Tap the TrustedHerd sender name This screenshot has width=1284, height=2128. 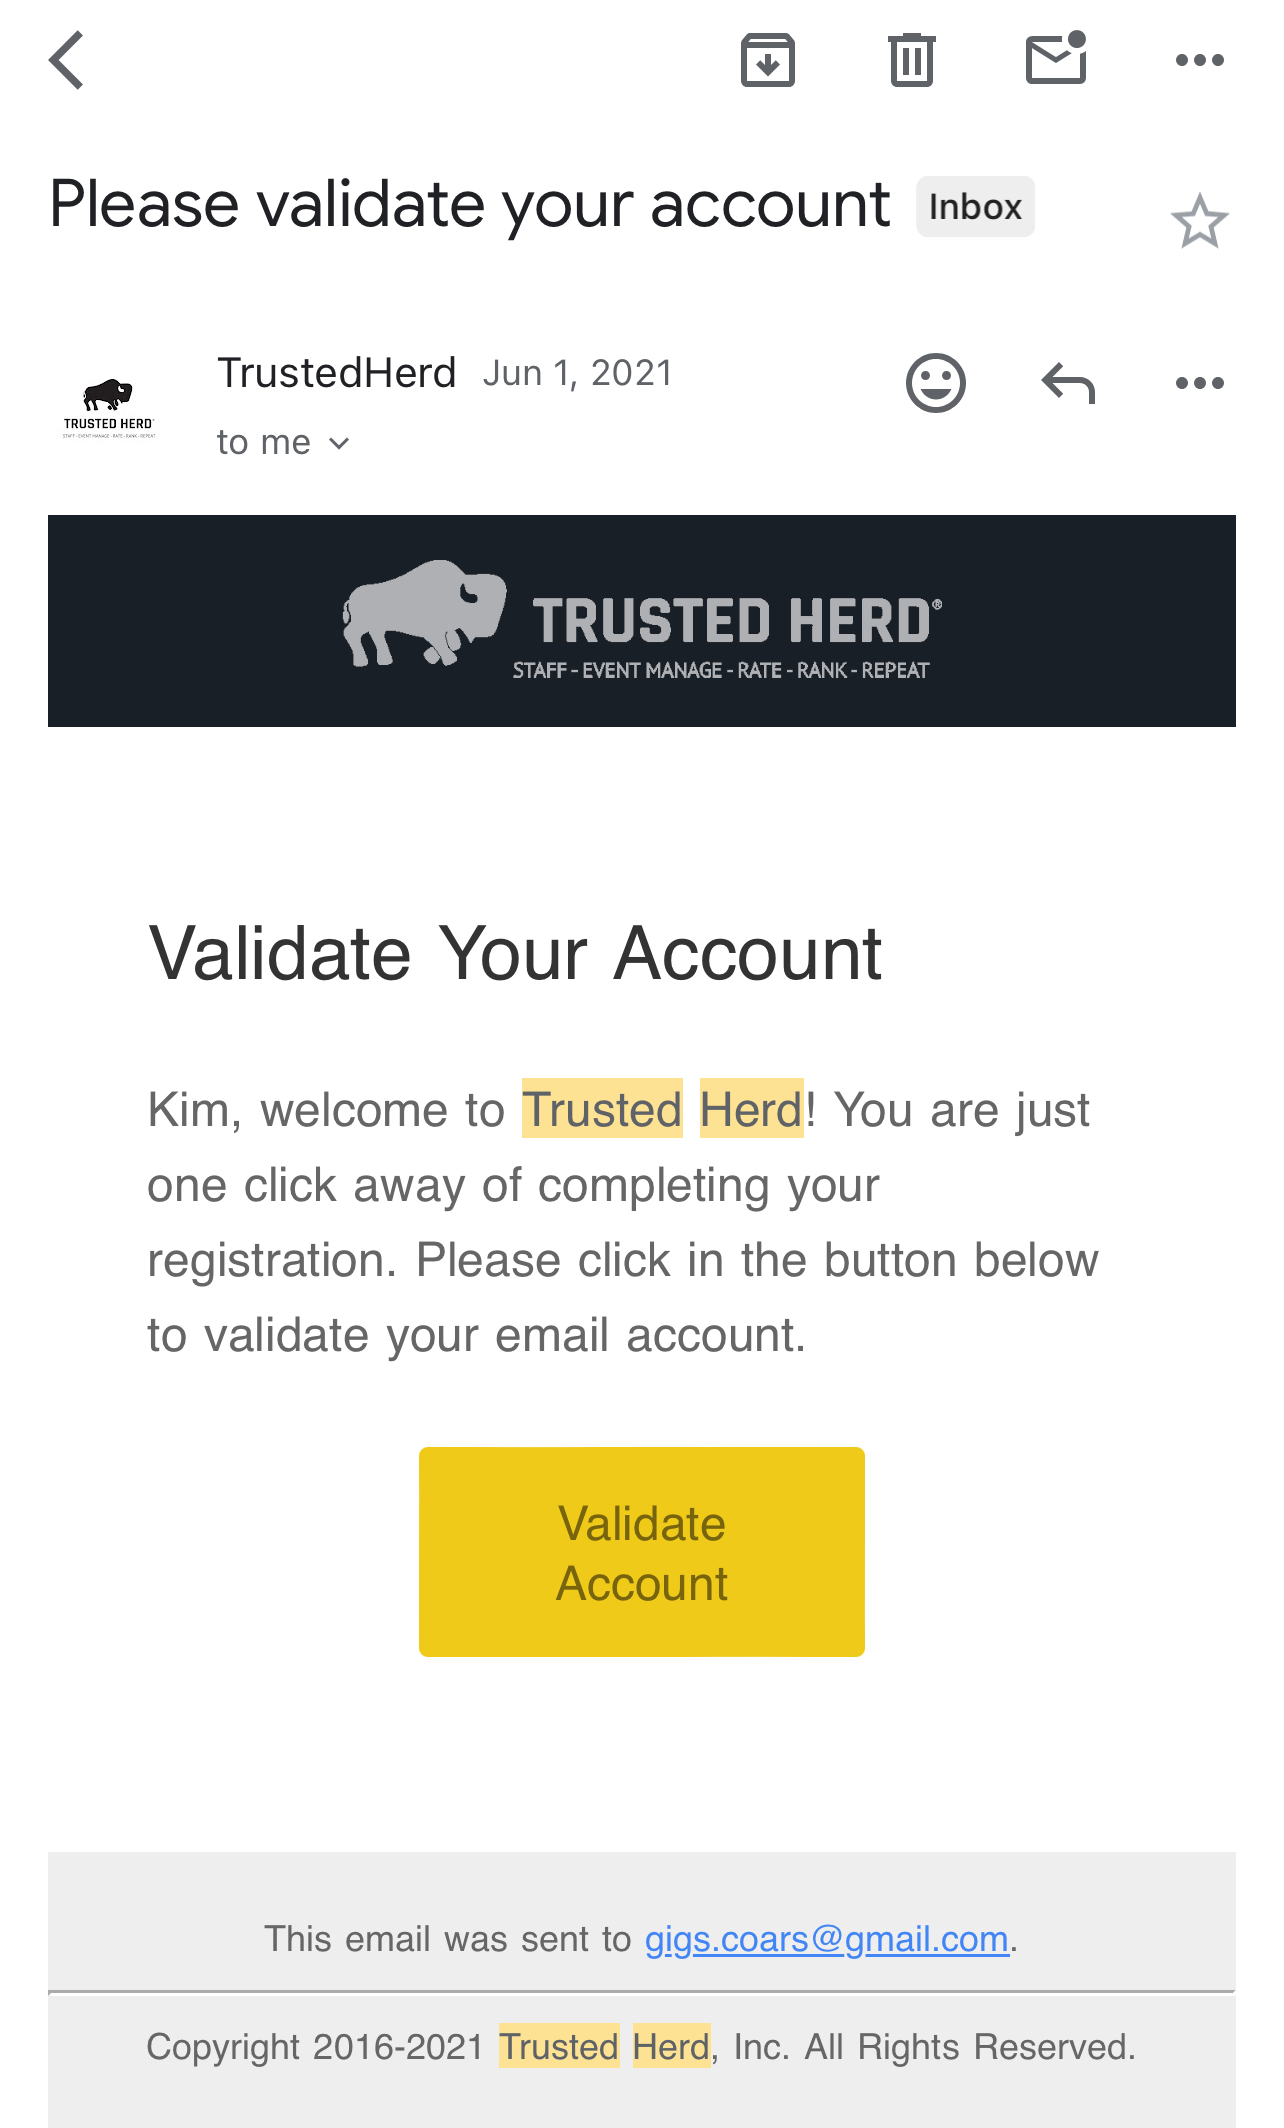336,373
